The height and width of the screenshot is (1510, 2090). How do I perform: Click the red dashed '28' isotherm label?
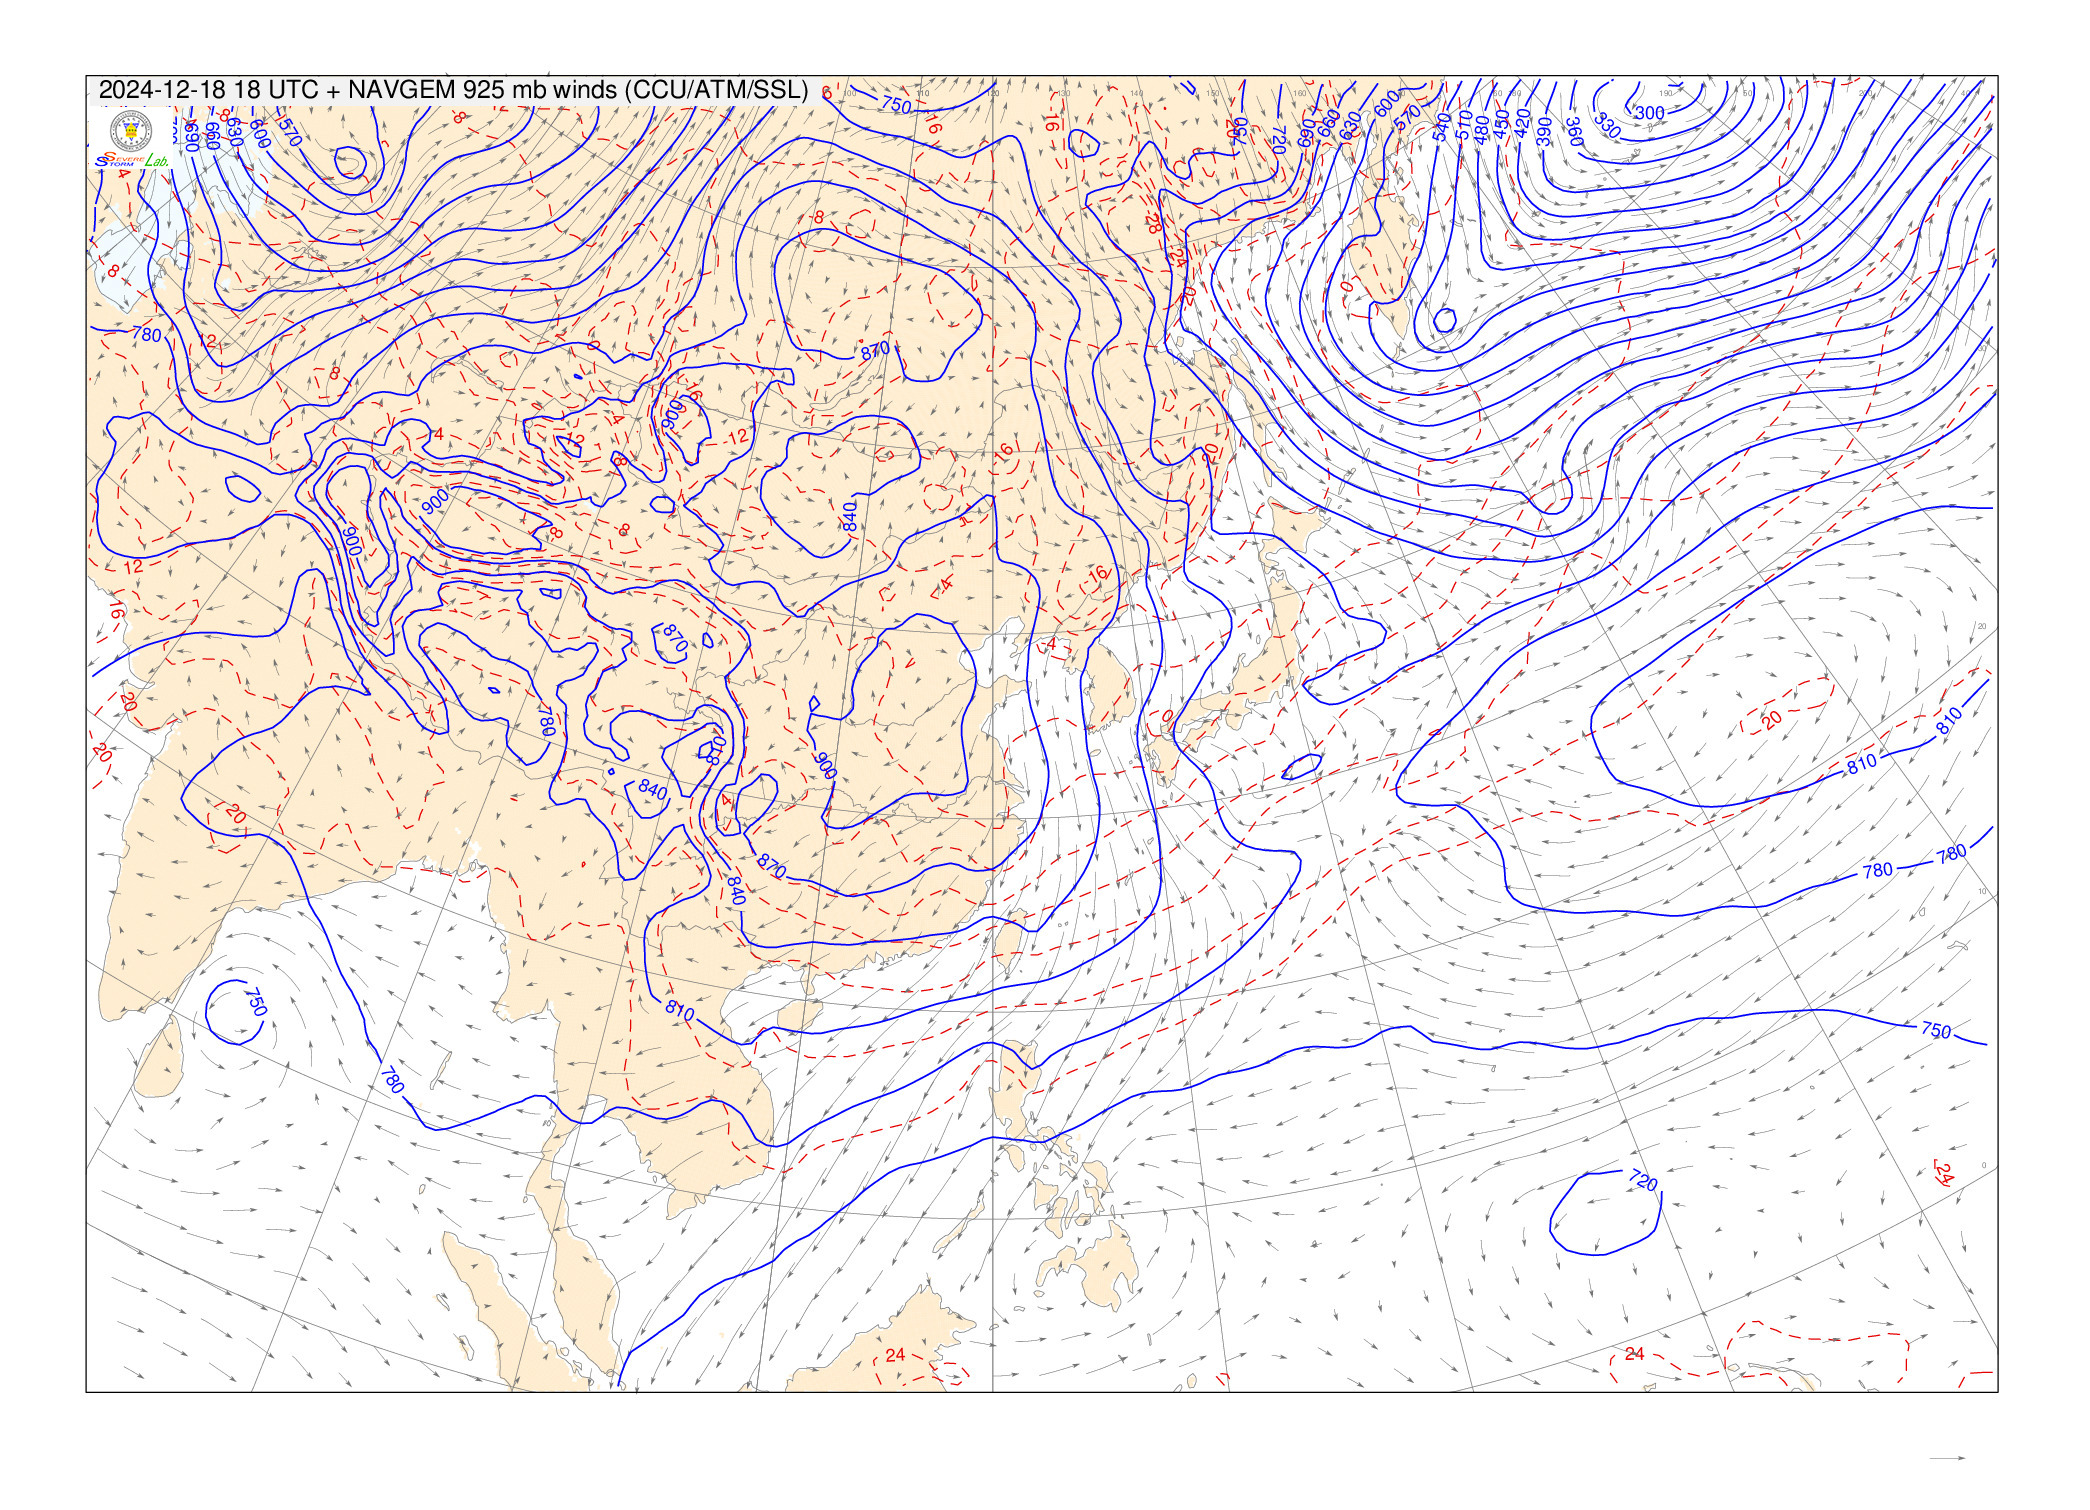(x=1152, y=224)
